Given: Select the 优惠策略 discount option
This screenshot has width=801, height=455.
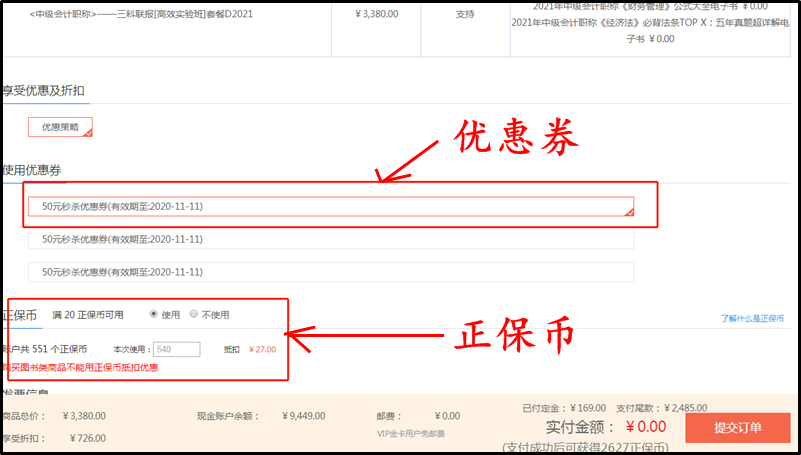Looking at the screenshot, I should coord(60,127).
